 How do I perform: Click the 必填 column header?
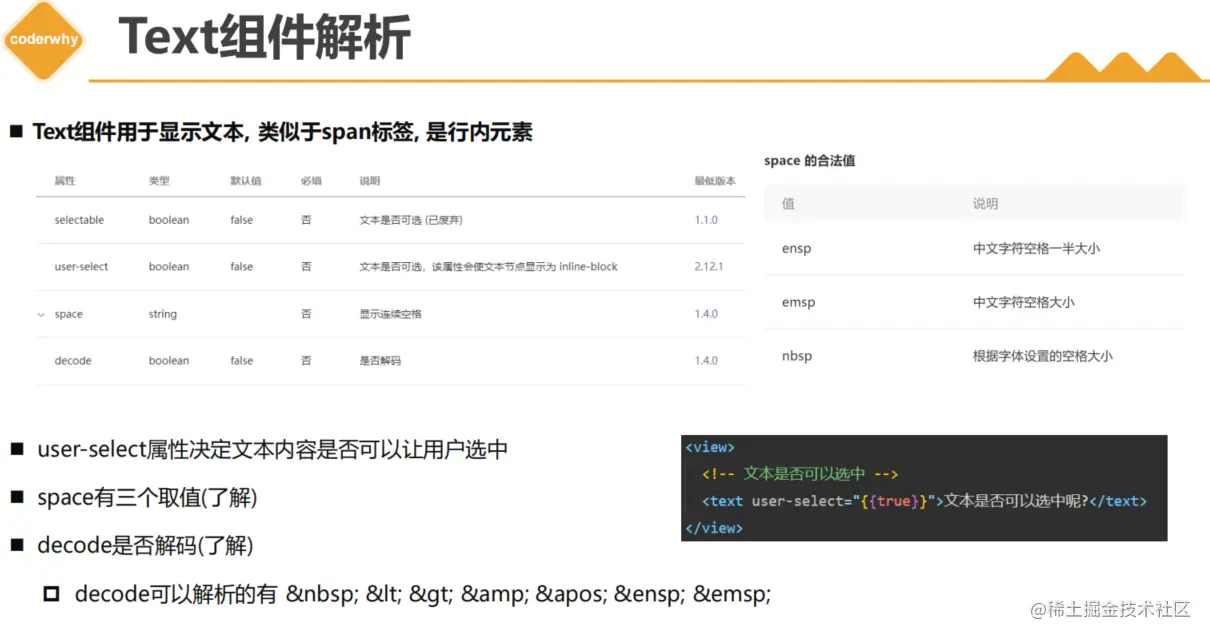[311, 181]
